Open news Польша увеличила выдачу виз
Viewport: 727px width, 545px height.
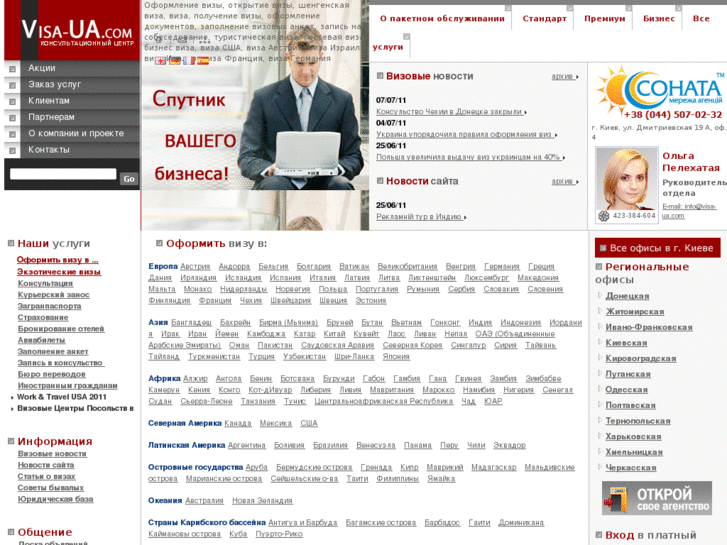coord(470,157)
